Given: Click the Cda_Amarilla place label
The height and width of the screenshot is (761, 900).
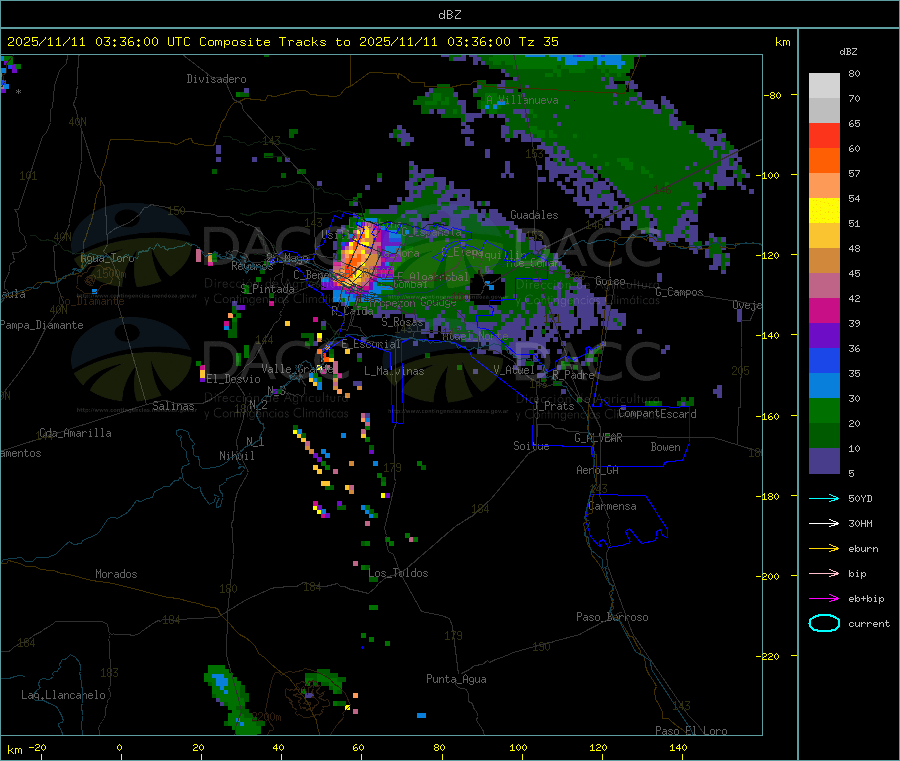Looking at the screenshot, I should (x=75, y=433).
